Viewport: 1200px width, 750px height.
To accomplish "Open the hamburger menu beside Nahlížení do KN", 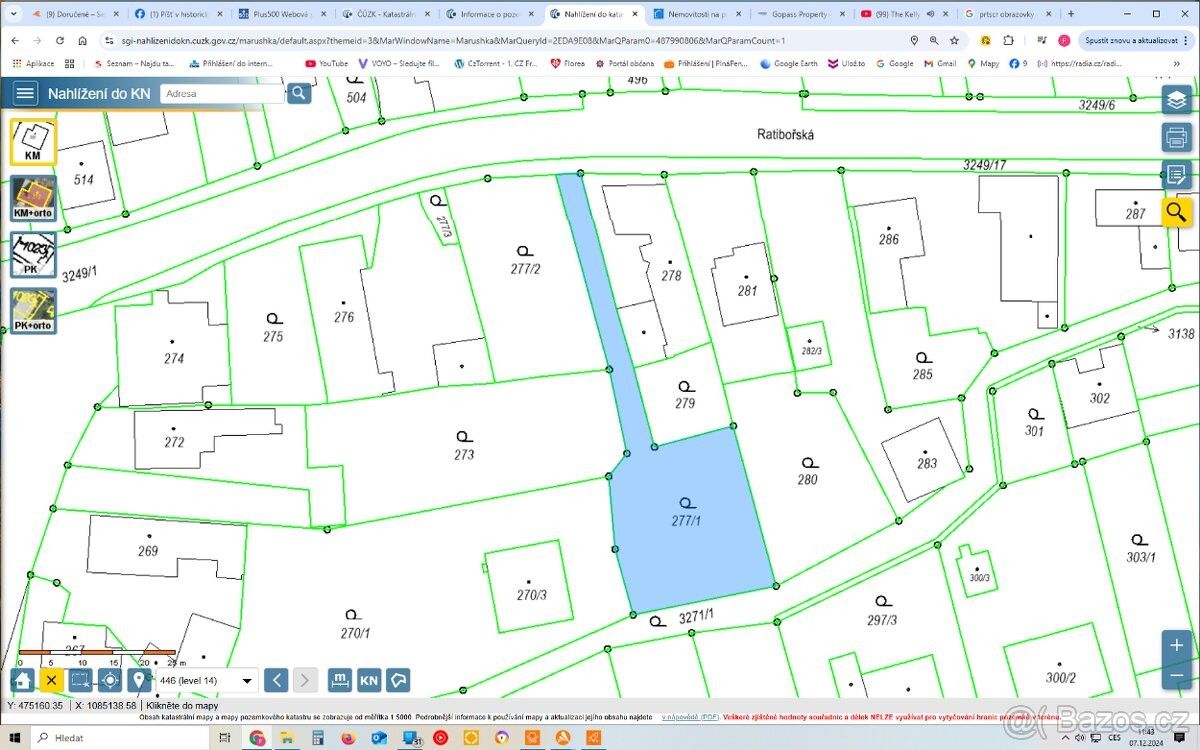I will point(25,94).
